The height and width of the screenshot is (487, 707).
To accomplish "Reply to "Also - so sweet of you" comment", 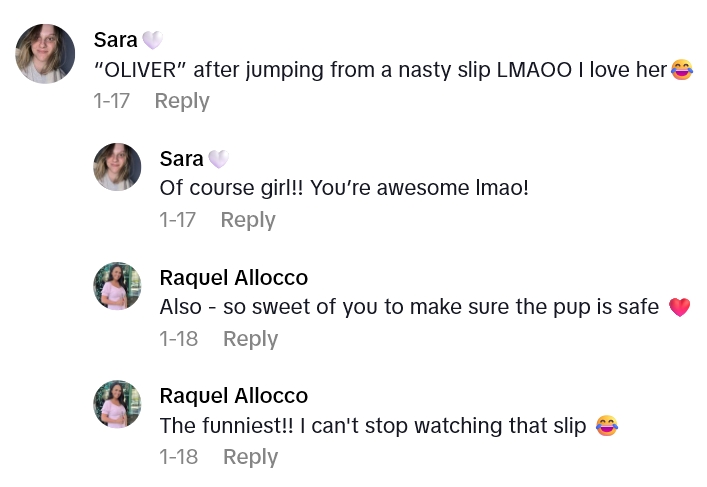I will click(x=250, y=339).
